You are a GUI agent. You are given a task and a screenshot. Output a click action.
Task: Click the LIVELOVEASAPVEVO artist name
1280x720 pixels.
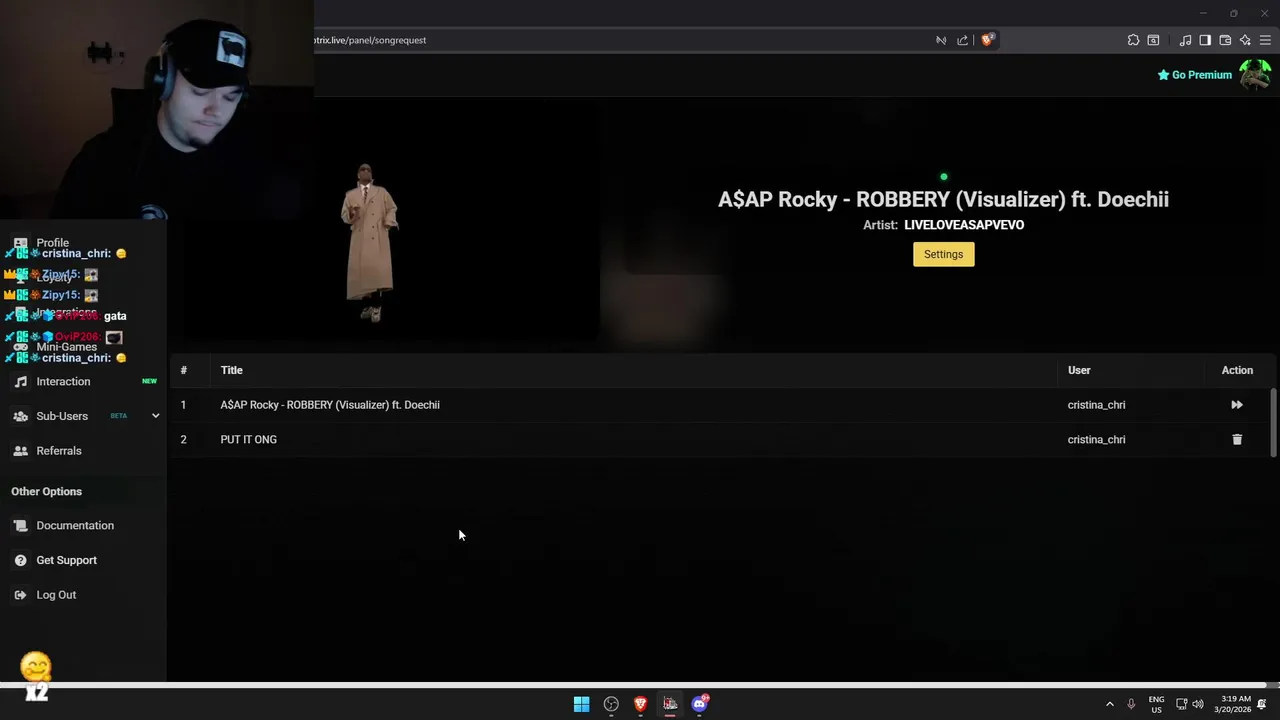click(964, 225)
